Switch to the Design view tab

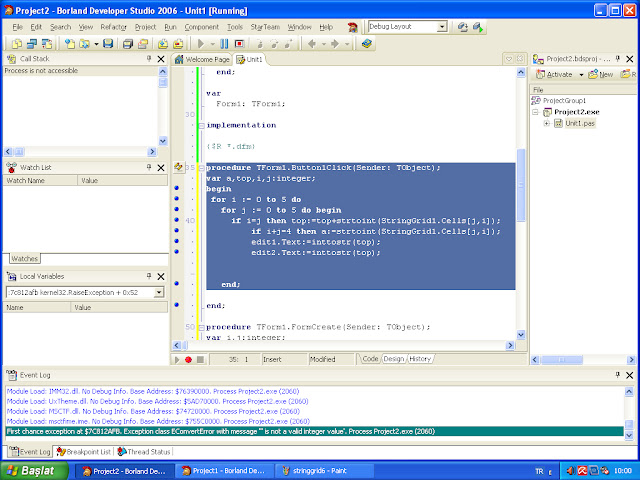point(393,359)
